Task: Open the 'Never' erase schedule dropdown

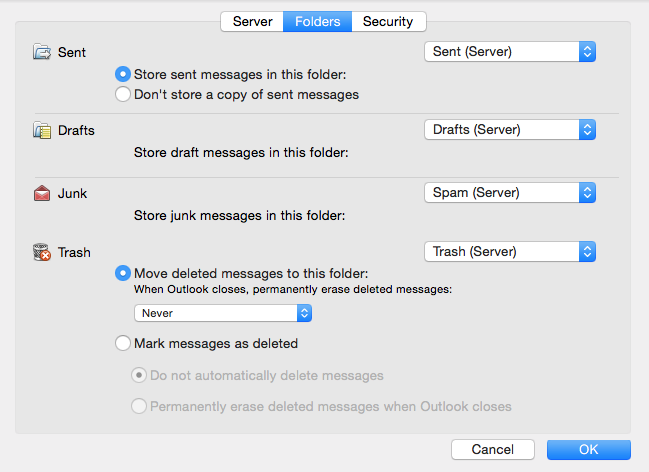Action: pyautogui.click(x=223, y=313)
